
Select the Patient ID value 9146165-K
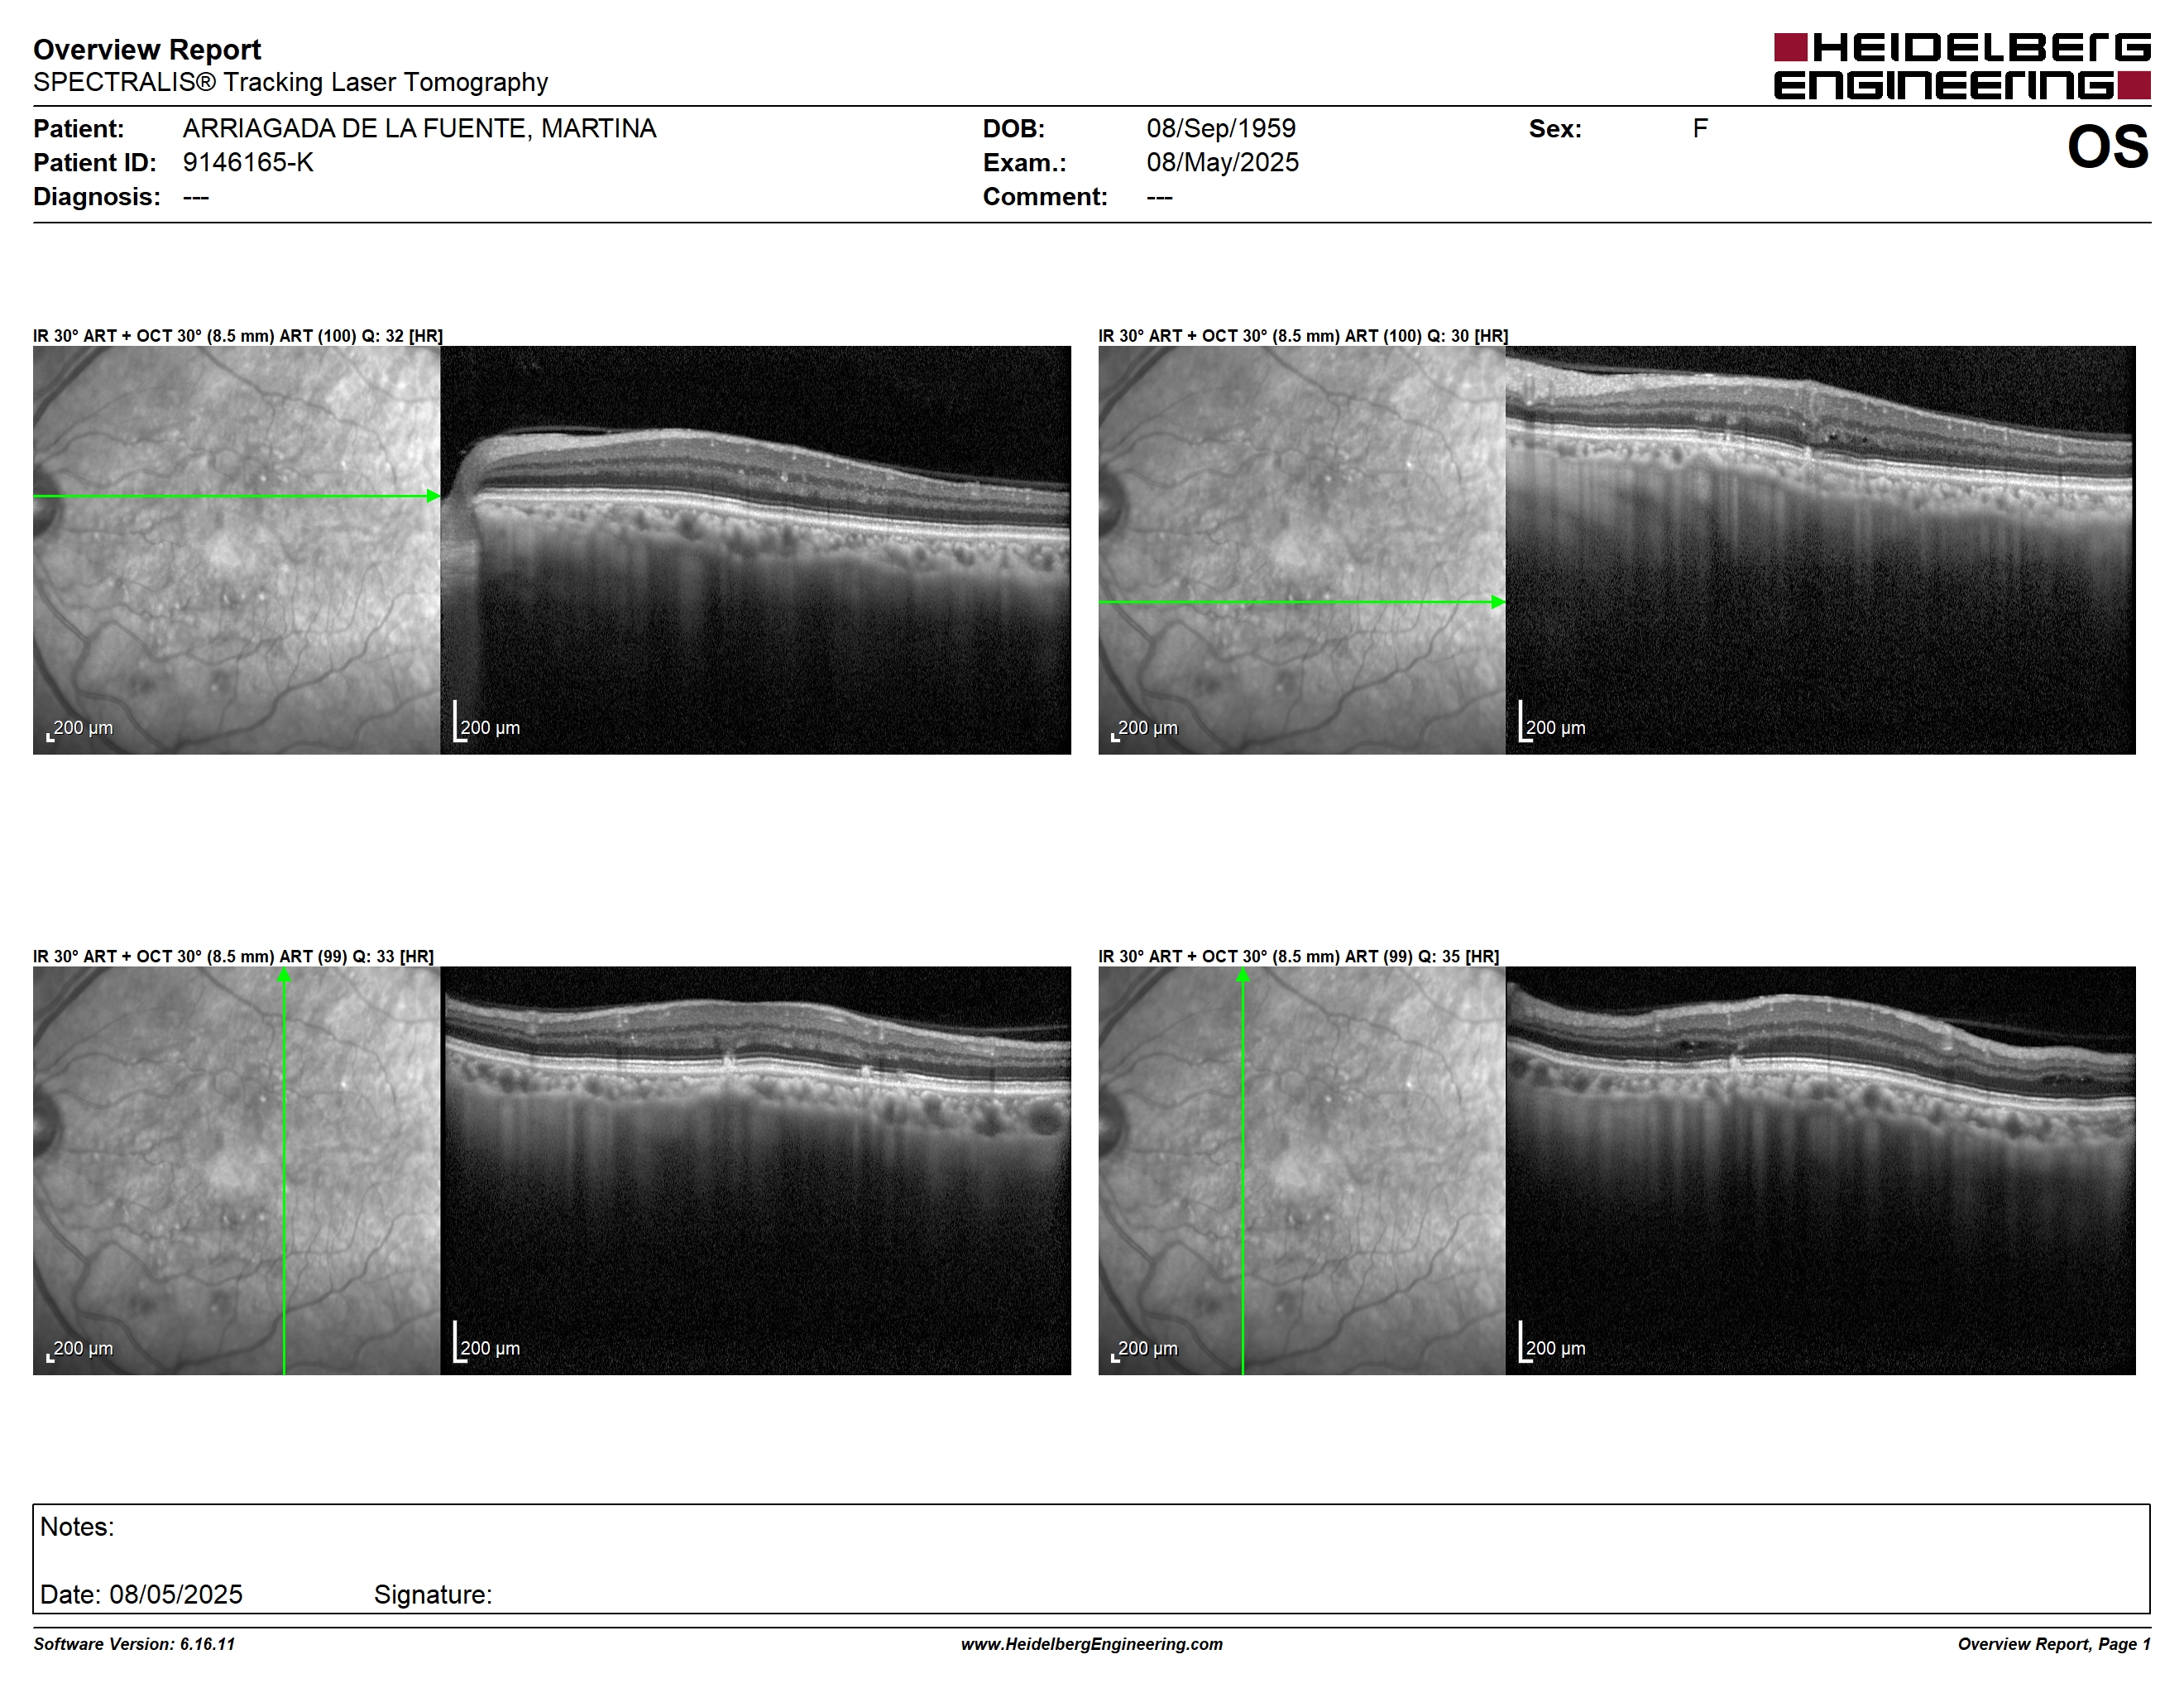tap(248, 163)
